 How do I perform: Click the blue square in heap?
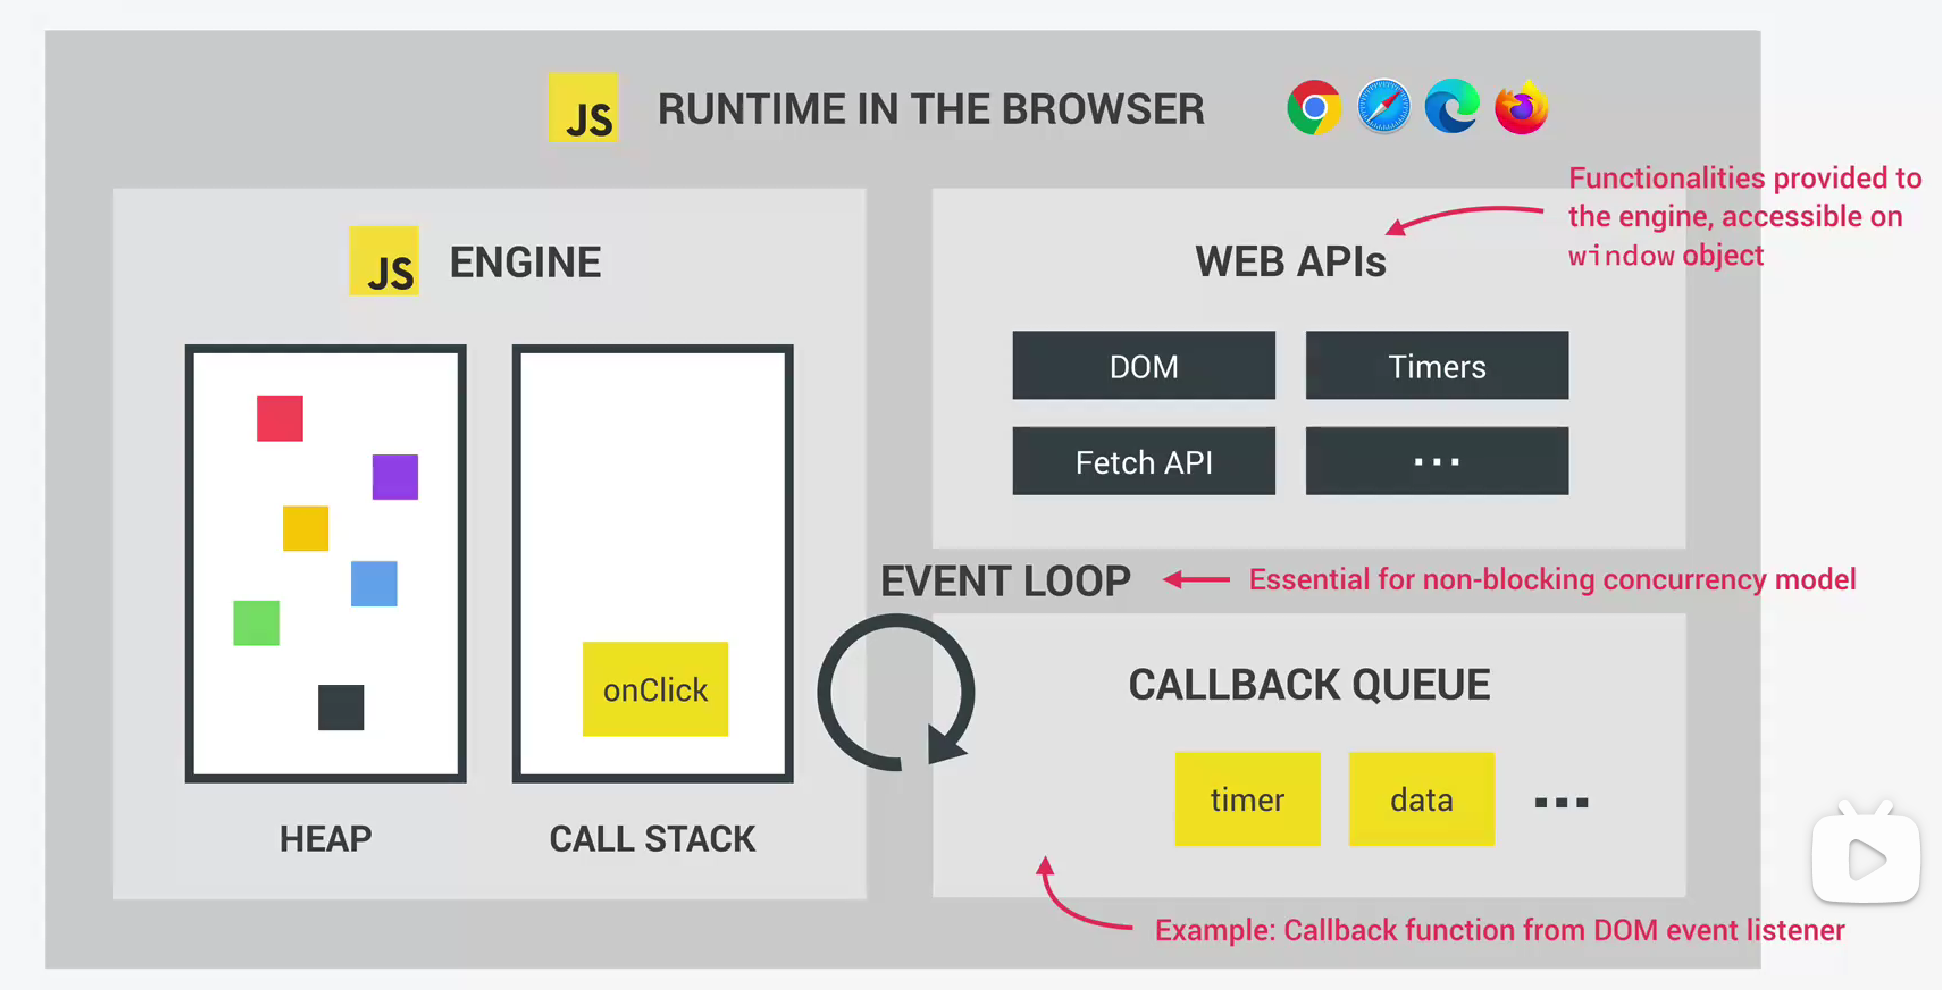374,583
